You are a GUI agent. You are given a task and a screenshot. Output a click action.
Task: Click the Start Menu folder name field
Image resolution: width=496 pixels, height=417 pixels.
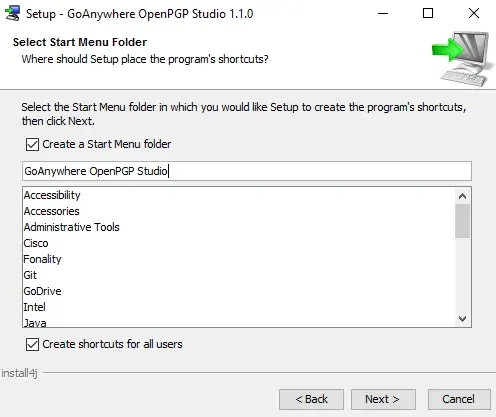[247, 171]
